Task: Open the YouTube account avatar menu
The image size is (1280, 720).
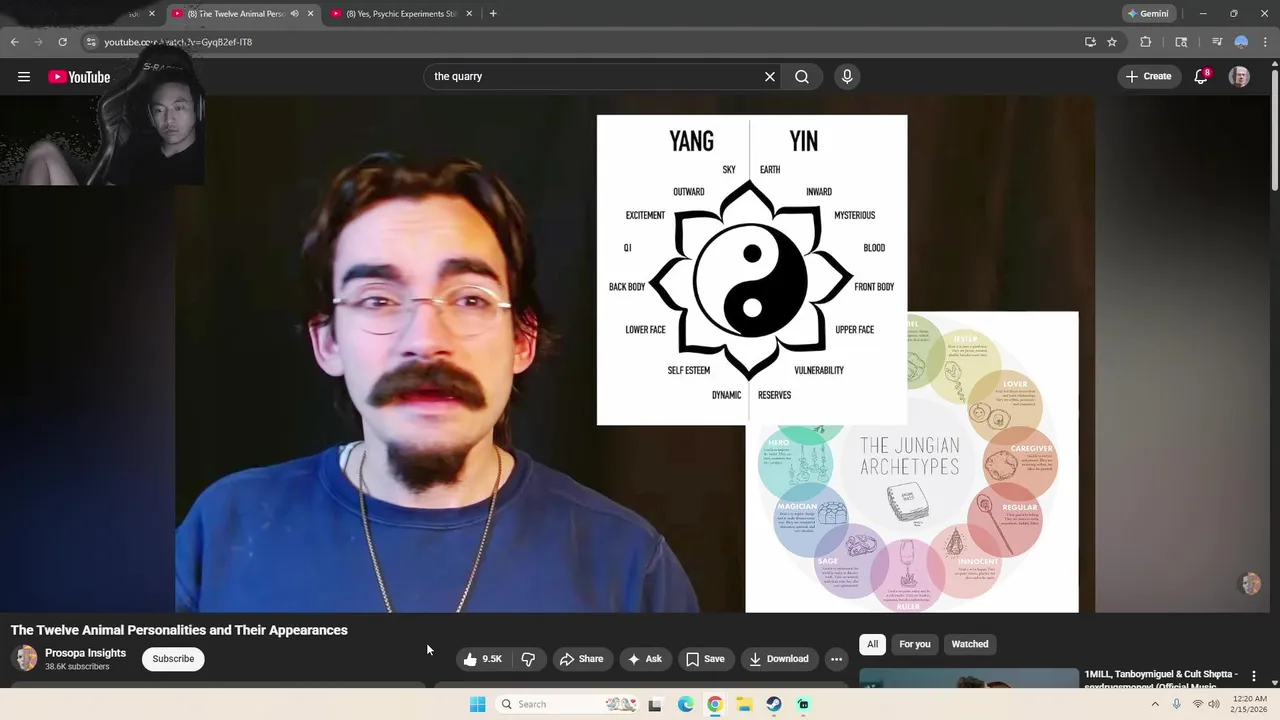Action: pyautogui.click(x=1239, y=77)
